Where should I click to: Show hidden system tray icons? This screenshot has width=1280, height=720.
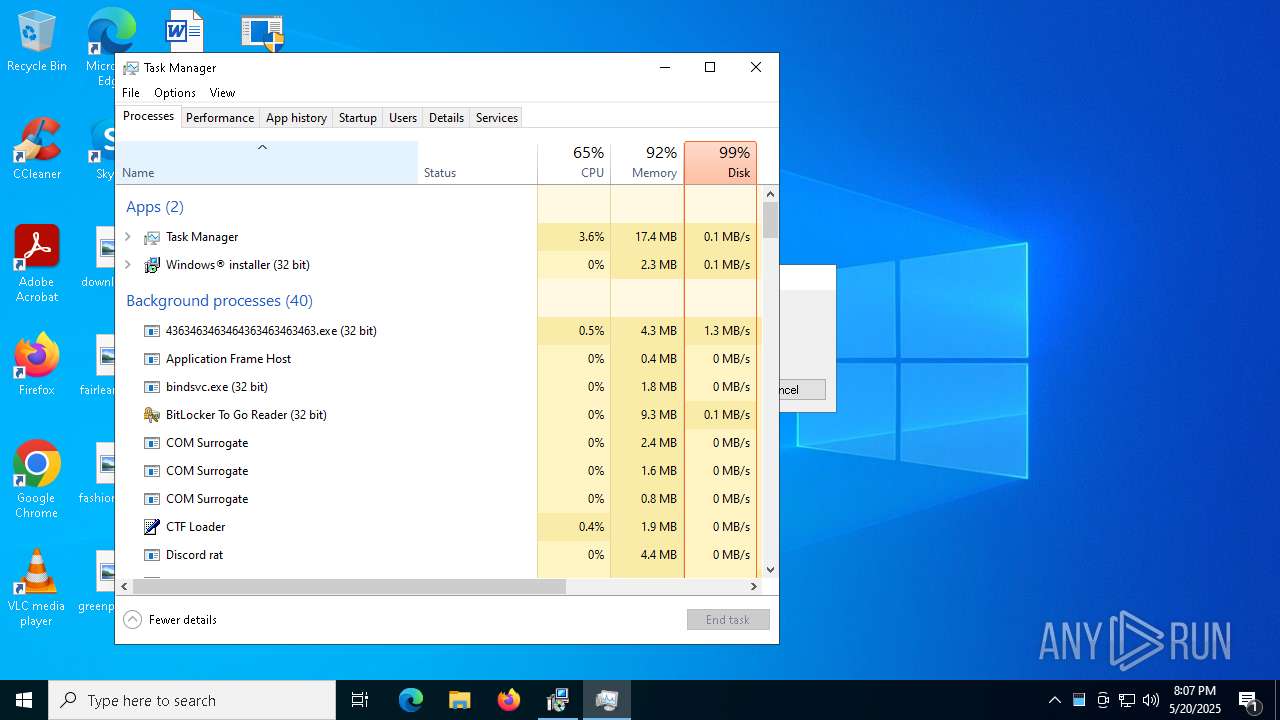coord(1055,700)
